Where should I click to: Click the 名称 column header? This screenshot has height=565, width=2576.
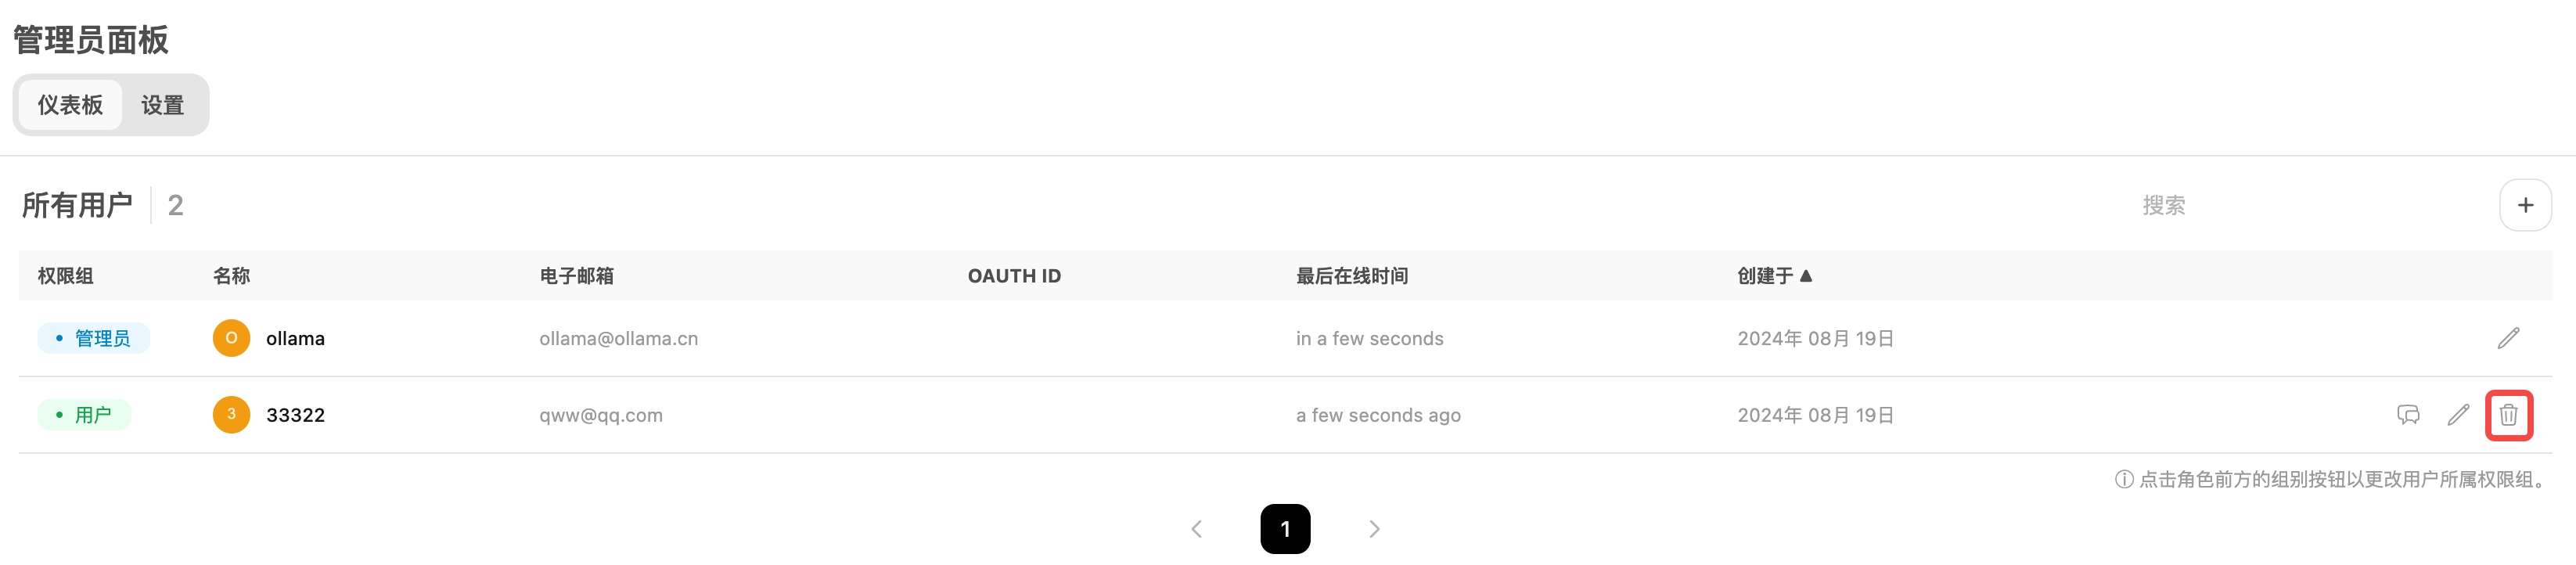233,276
